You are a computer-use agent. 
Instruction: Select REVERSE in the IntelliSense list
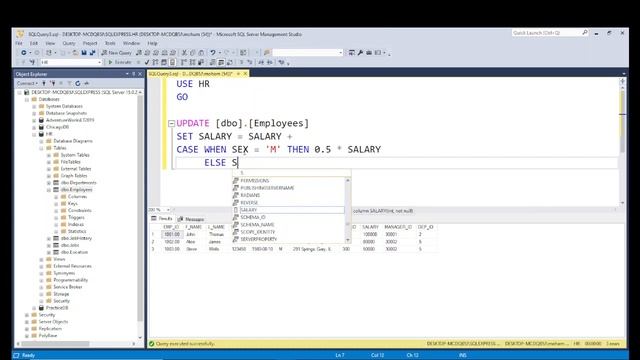point(289,202)
